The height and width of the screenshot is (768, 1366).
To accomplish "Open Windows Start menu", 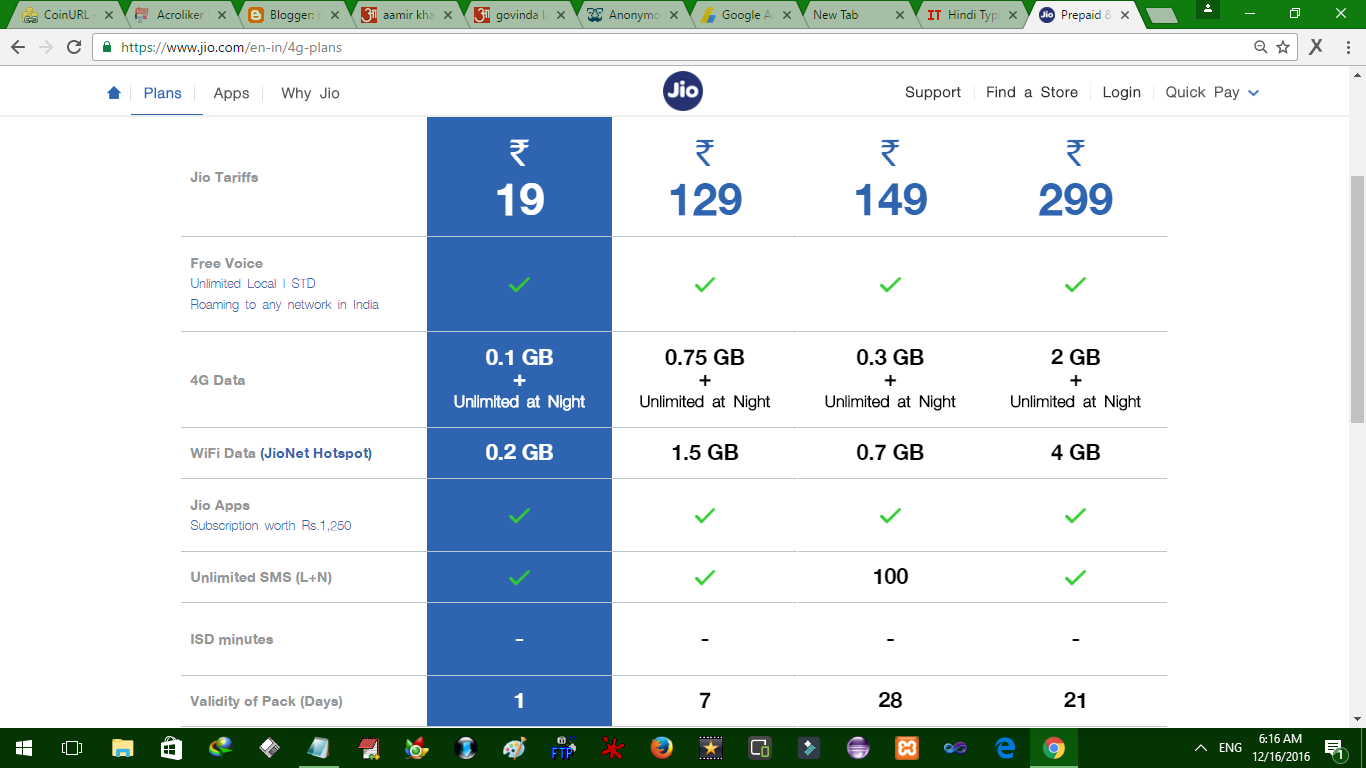I will [23, 748].
